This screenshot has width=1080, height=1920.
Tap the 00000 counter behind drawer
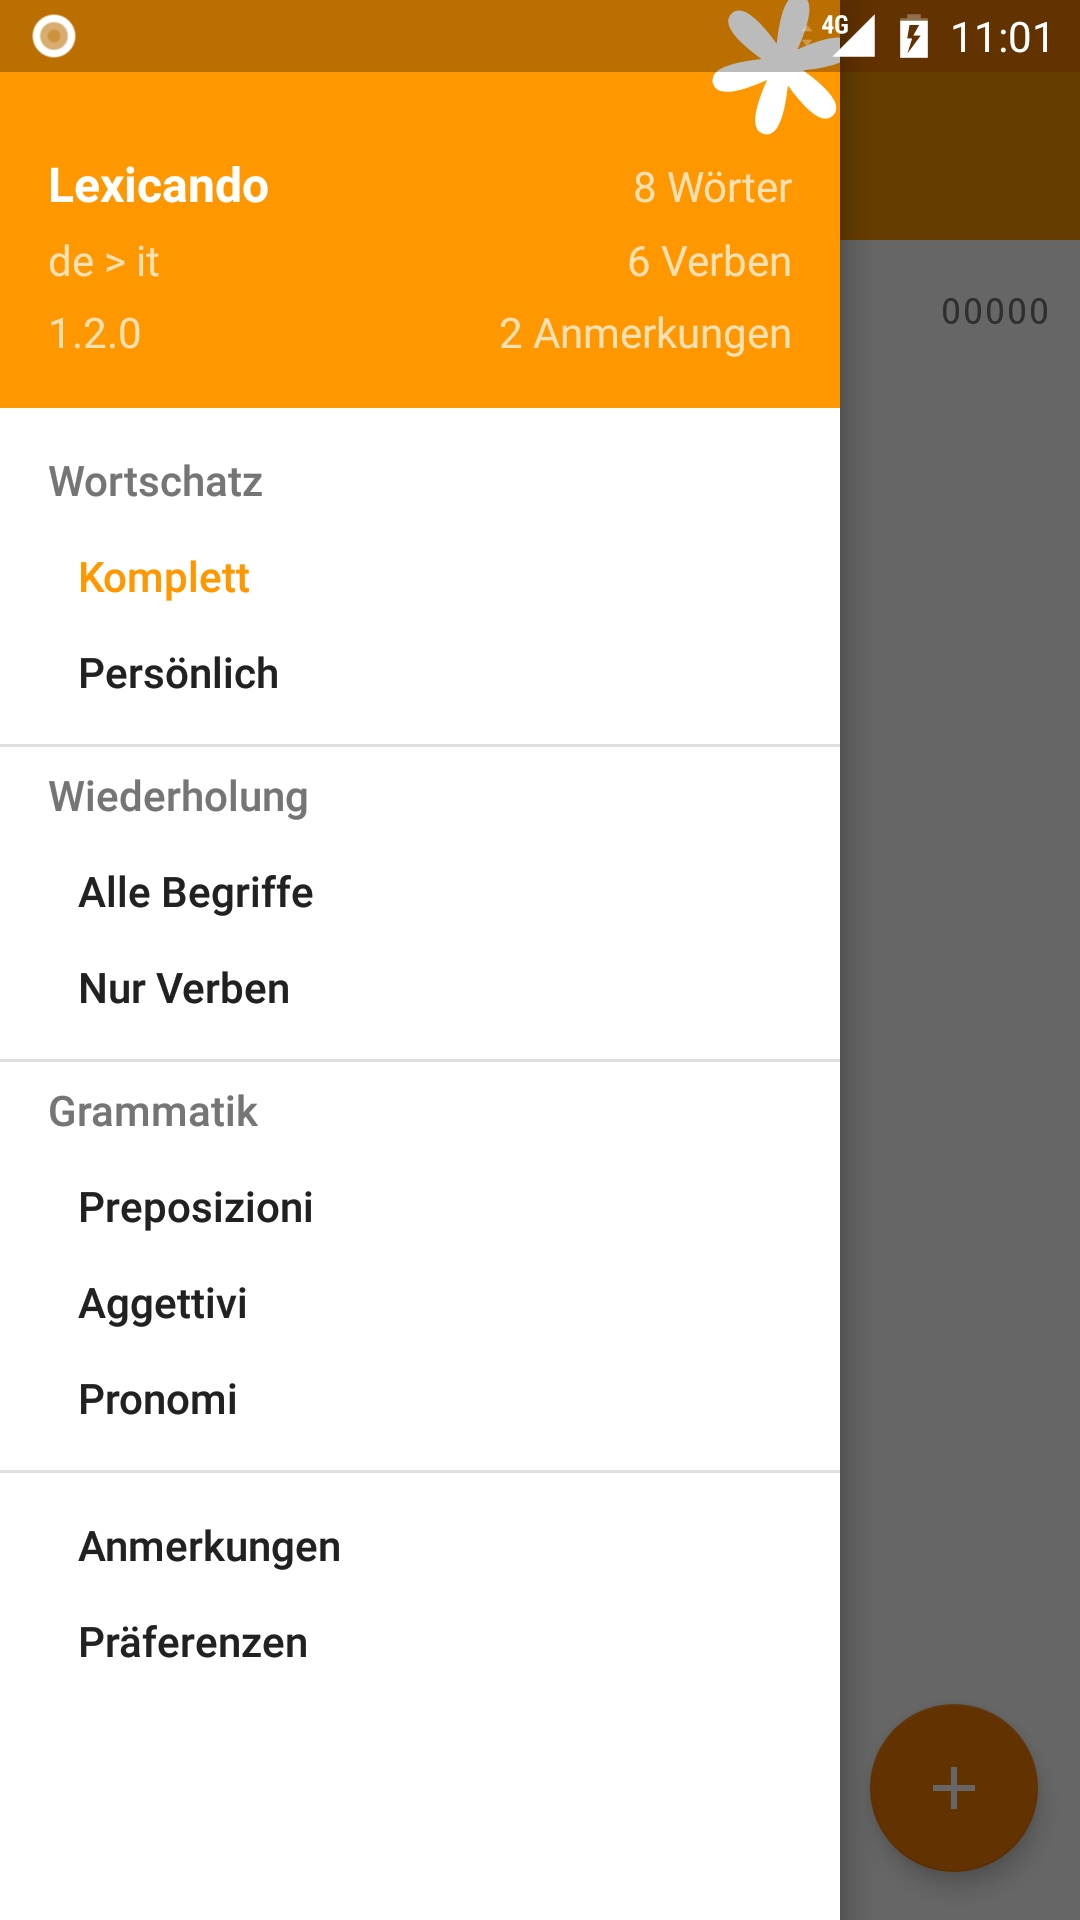[x=994, y=312]
